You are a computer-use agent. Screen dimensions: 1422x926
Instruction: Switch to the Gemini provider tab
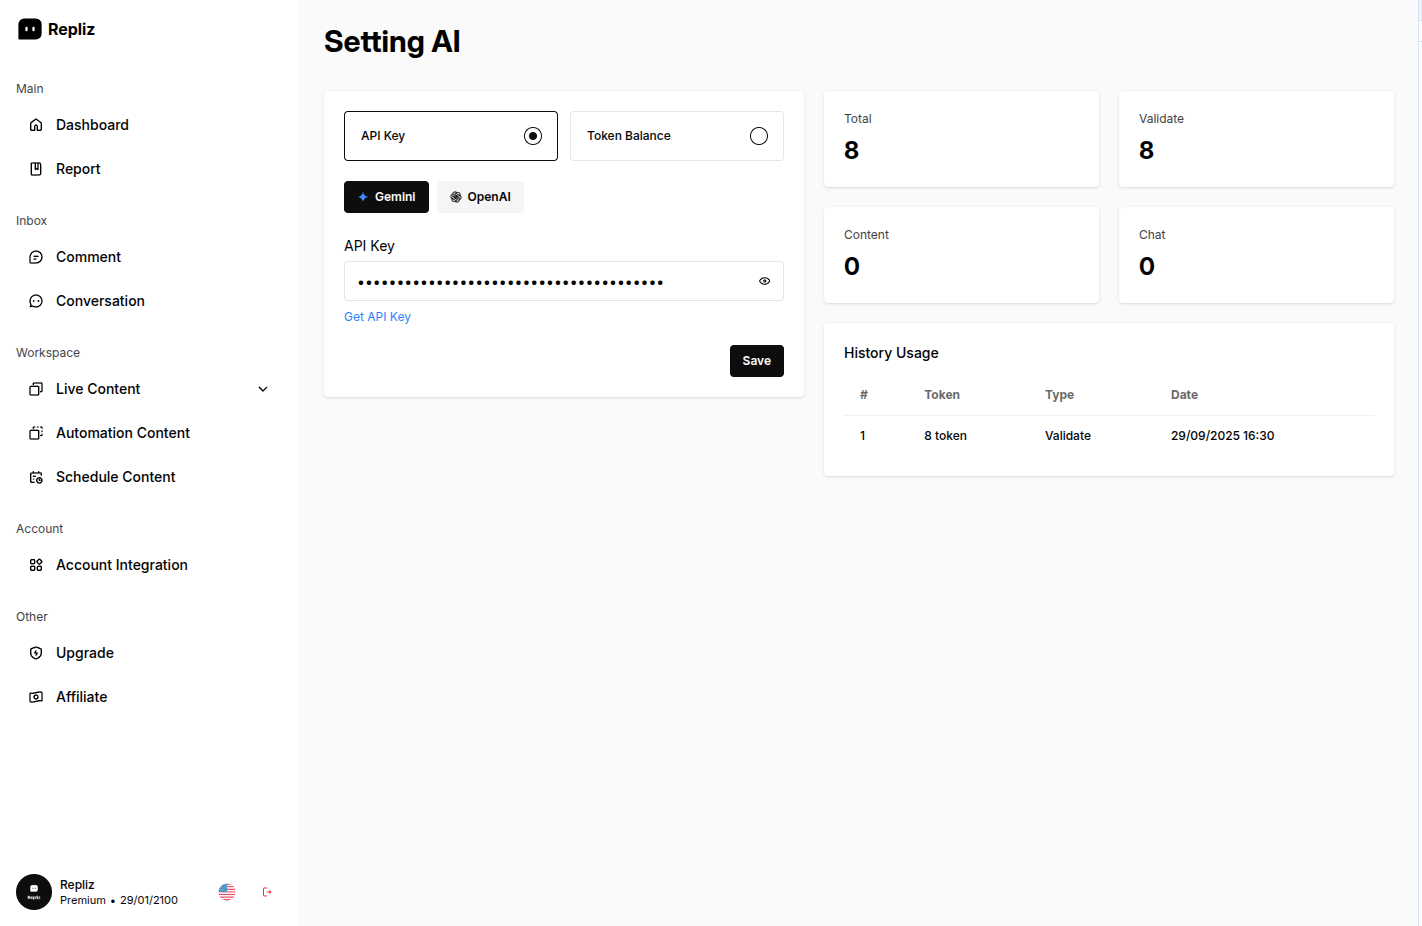(x=386, y=197)
